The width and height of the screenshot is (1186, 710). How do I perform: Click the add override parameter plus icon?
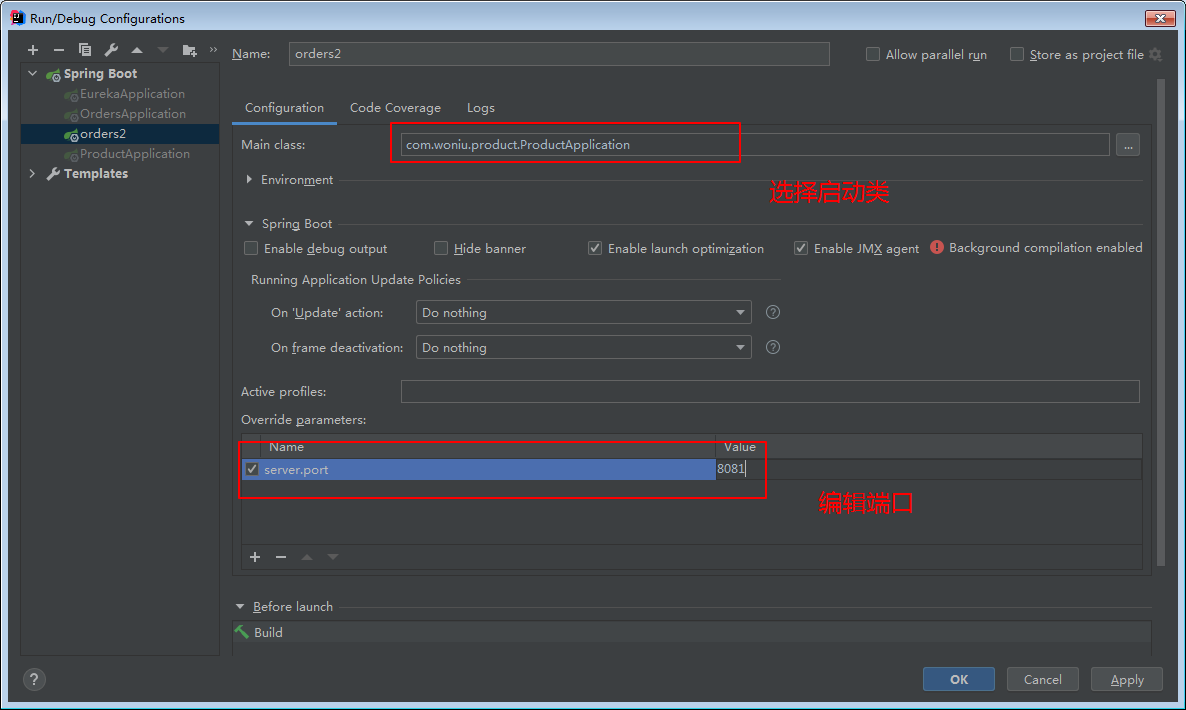(x=255, y=557)
